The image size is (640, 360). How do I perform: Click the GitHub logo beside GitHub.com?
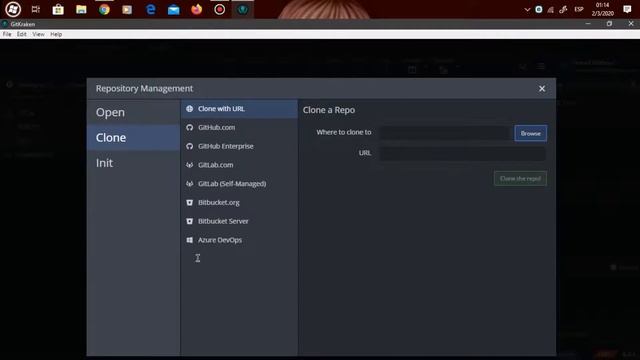coord(189,127)
